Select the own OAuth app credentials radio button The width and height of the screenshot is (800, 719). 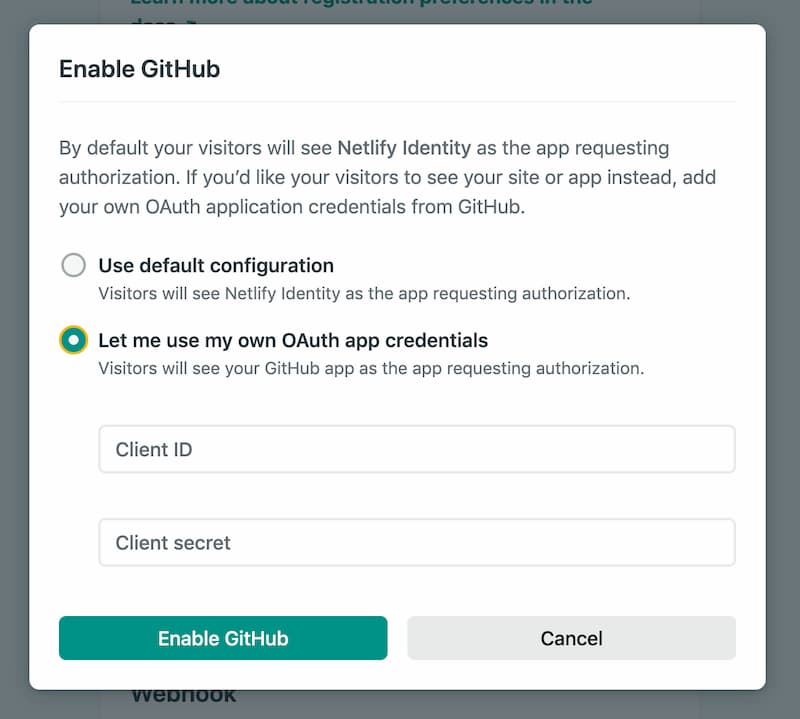73,340
